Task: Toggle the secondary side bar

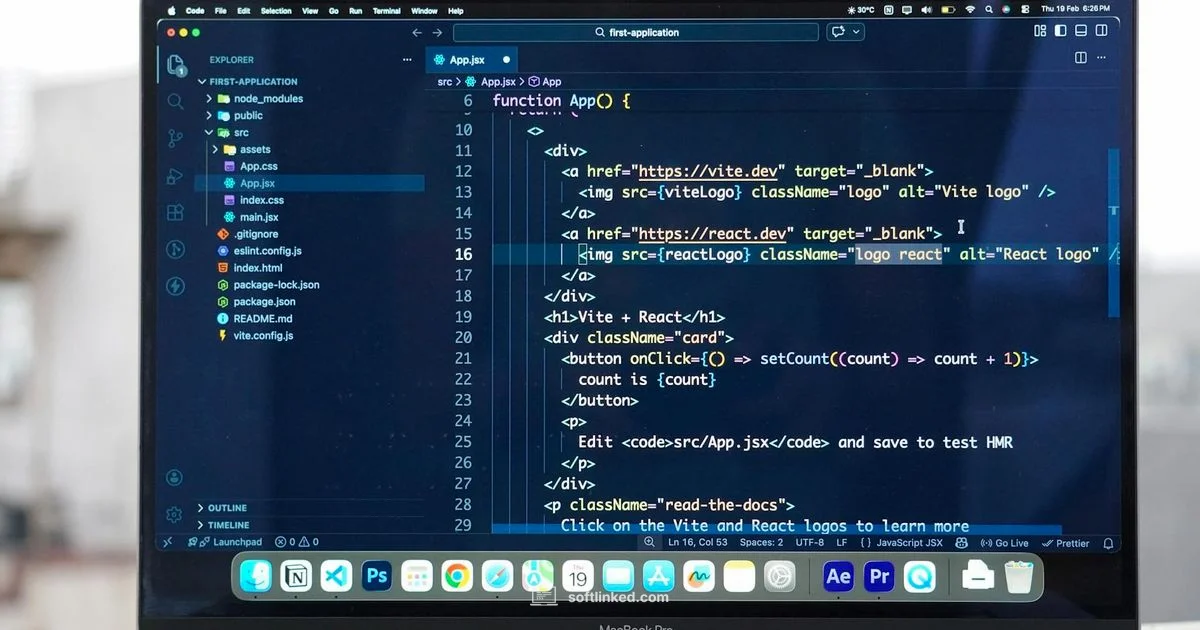Action: (x=1102, y=31)
